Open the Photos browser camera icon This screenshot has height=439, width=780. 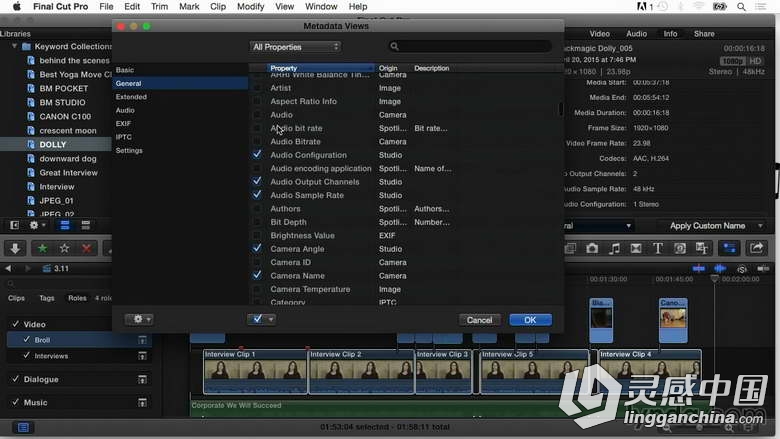[592, 248]
